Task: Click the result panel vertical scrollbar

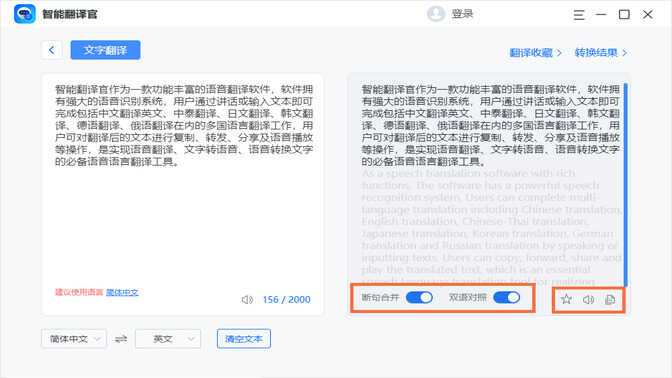Action: click(x=626, y=185)
